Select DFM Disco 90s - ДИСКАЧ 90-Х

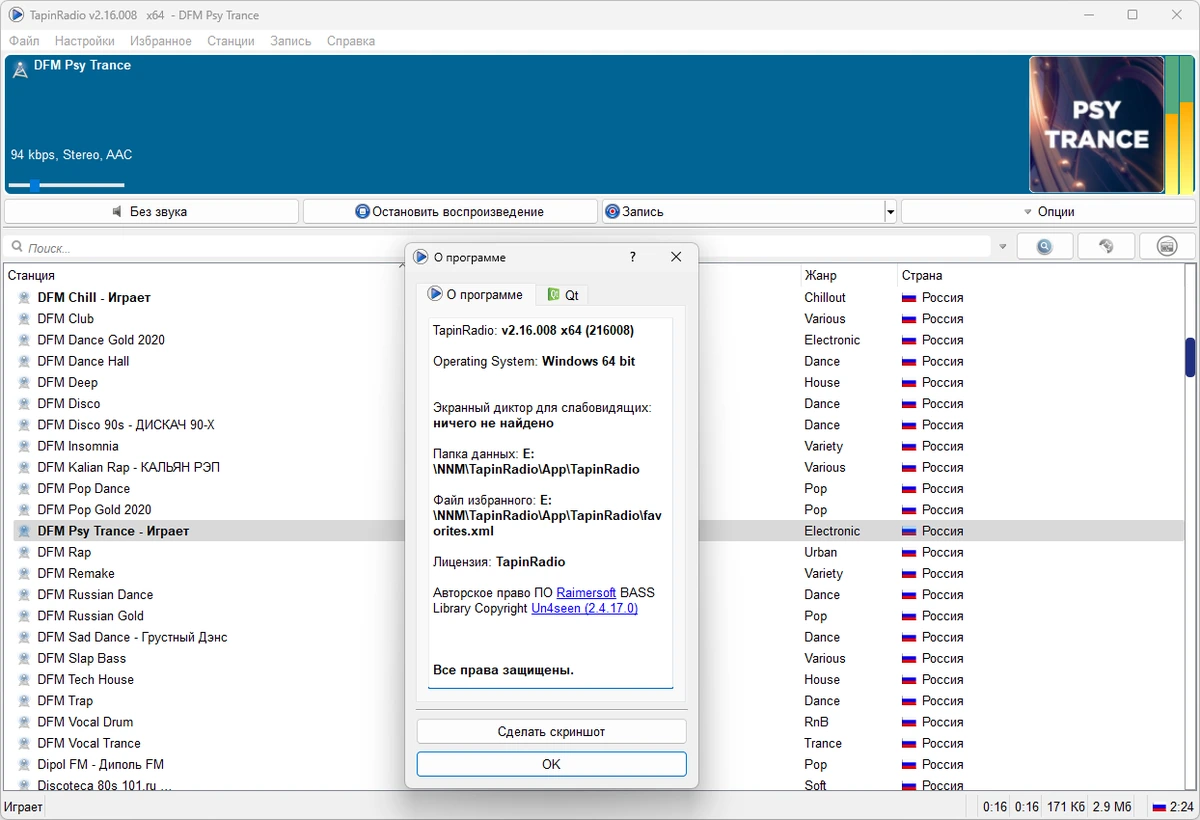point(126,425)
